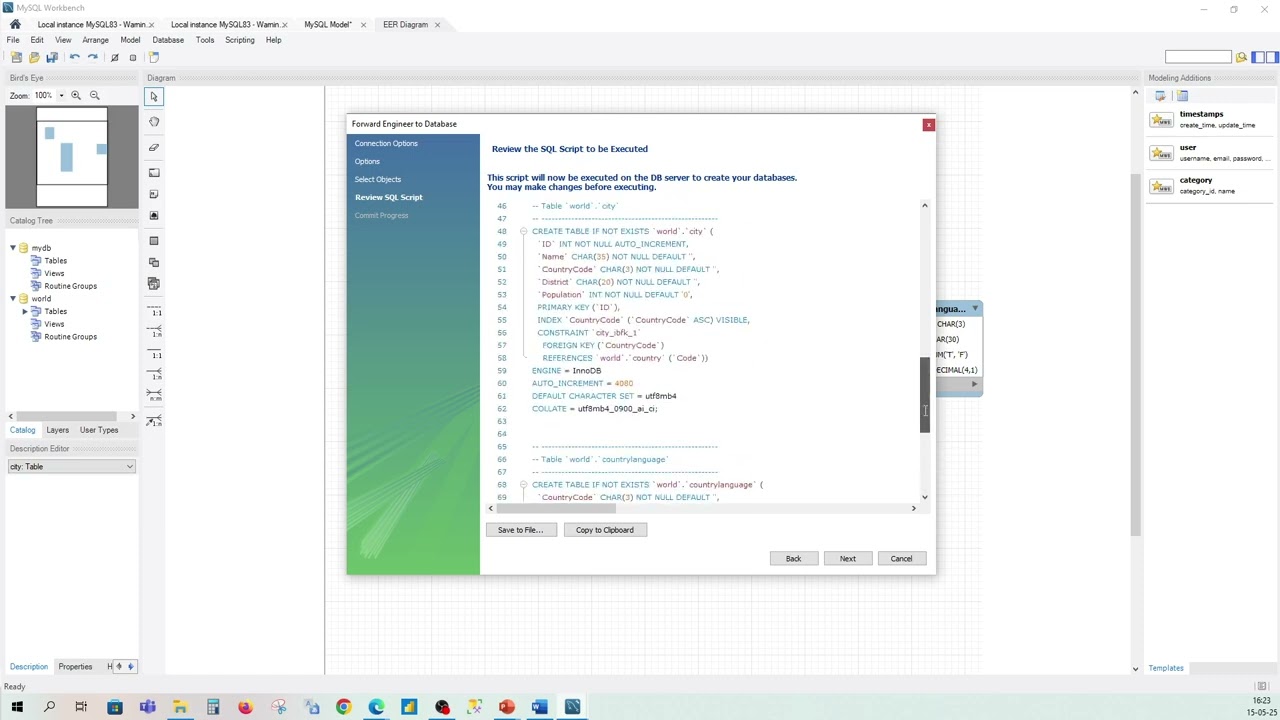
Task: Select relationship using existing columns tool
Action: tap(155, 420)
